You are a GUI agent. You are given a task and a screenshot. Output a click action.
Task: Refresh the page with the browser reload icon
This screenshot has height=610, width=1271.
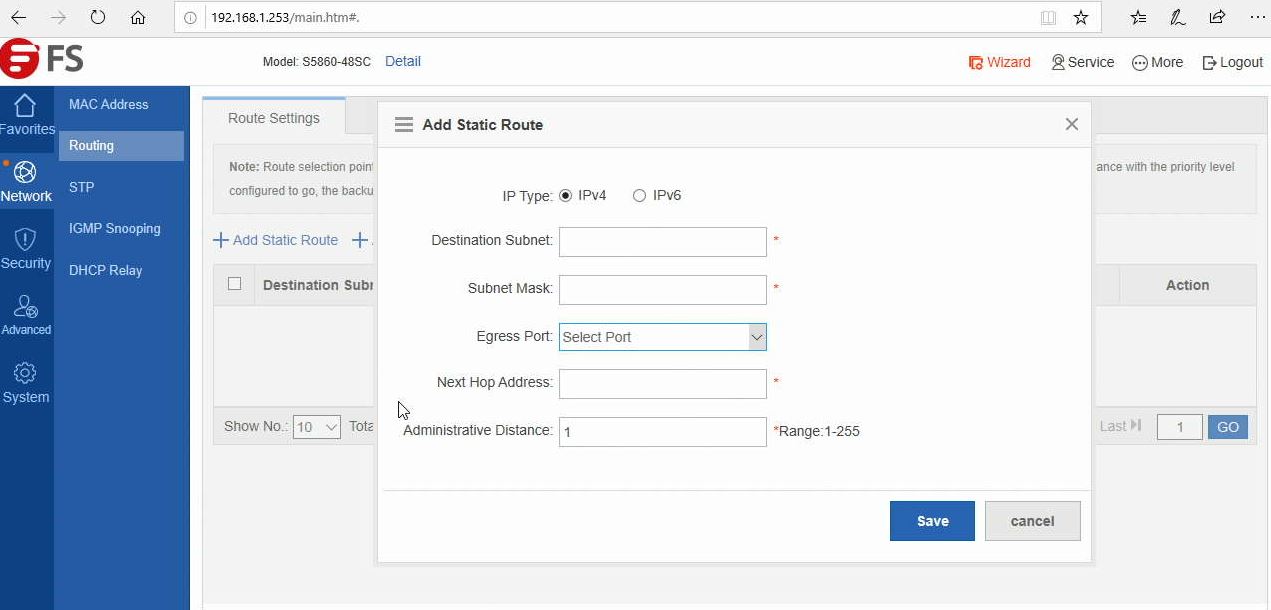point(97,17)
